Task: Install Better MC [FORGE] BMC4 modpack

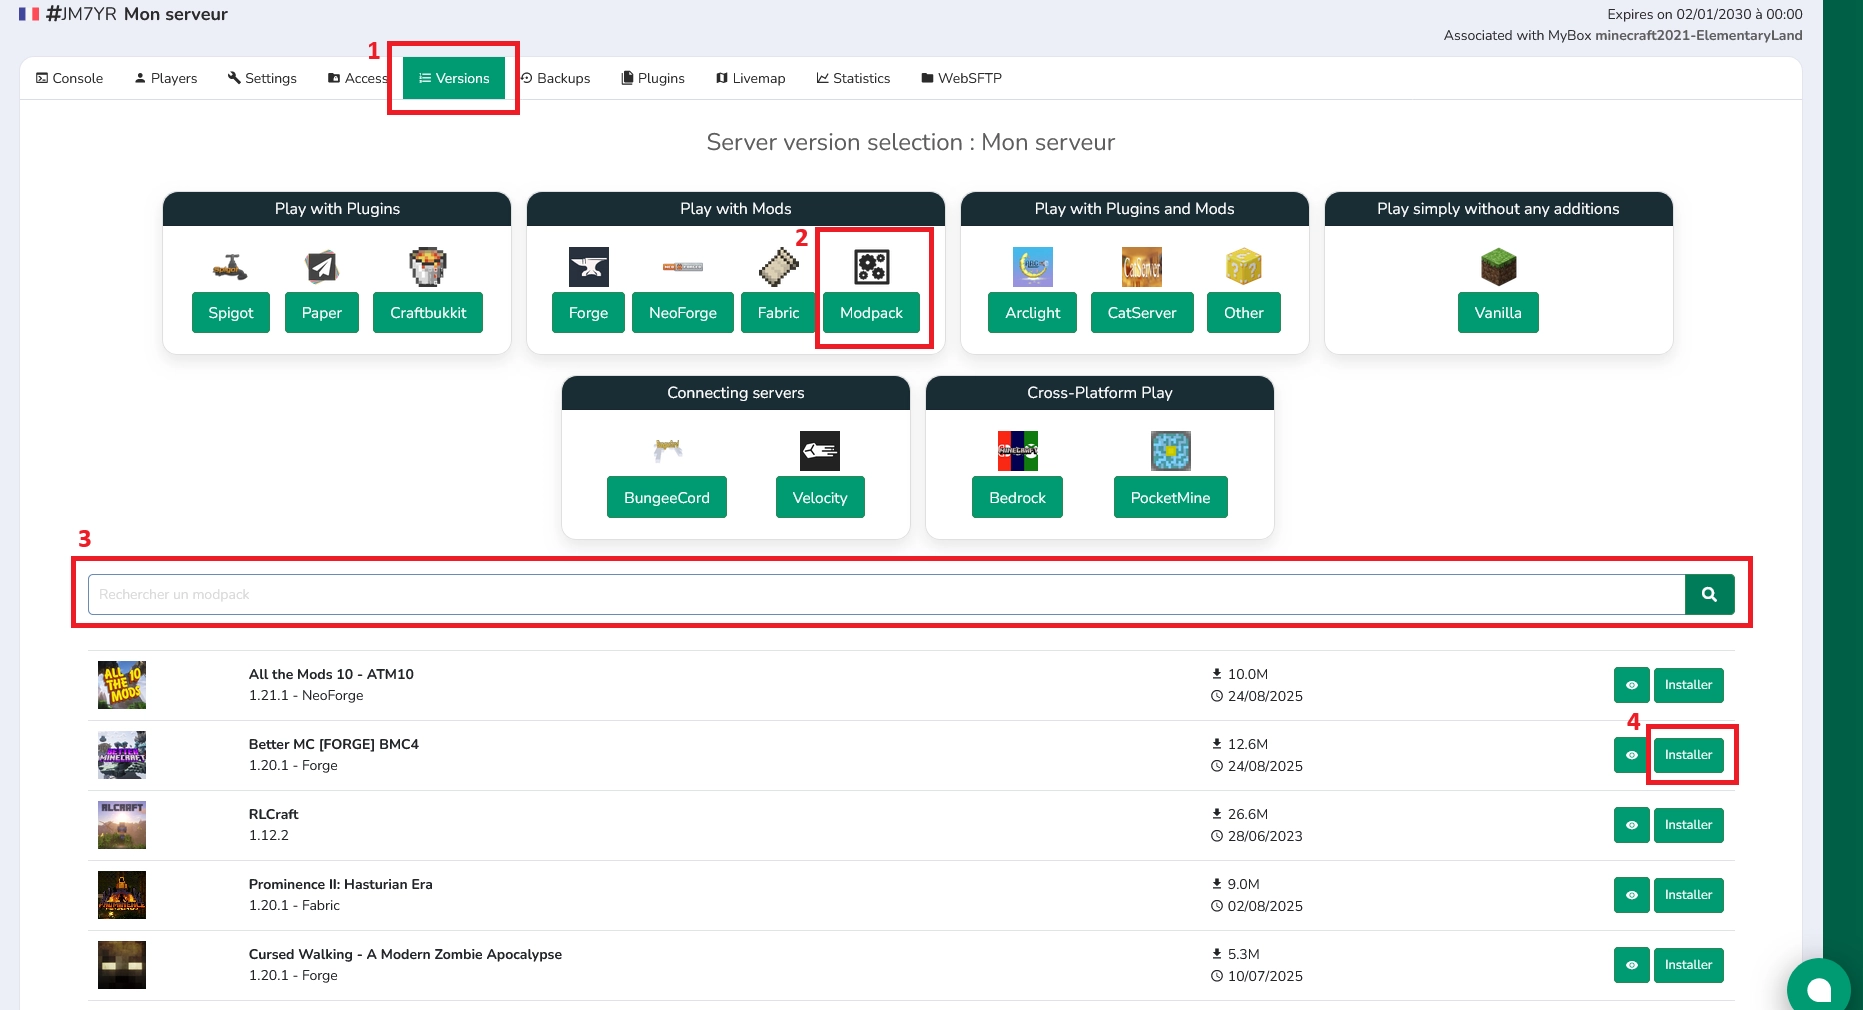Action: click(x=1689, y=755)
